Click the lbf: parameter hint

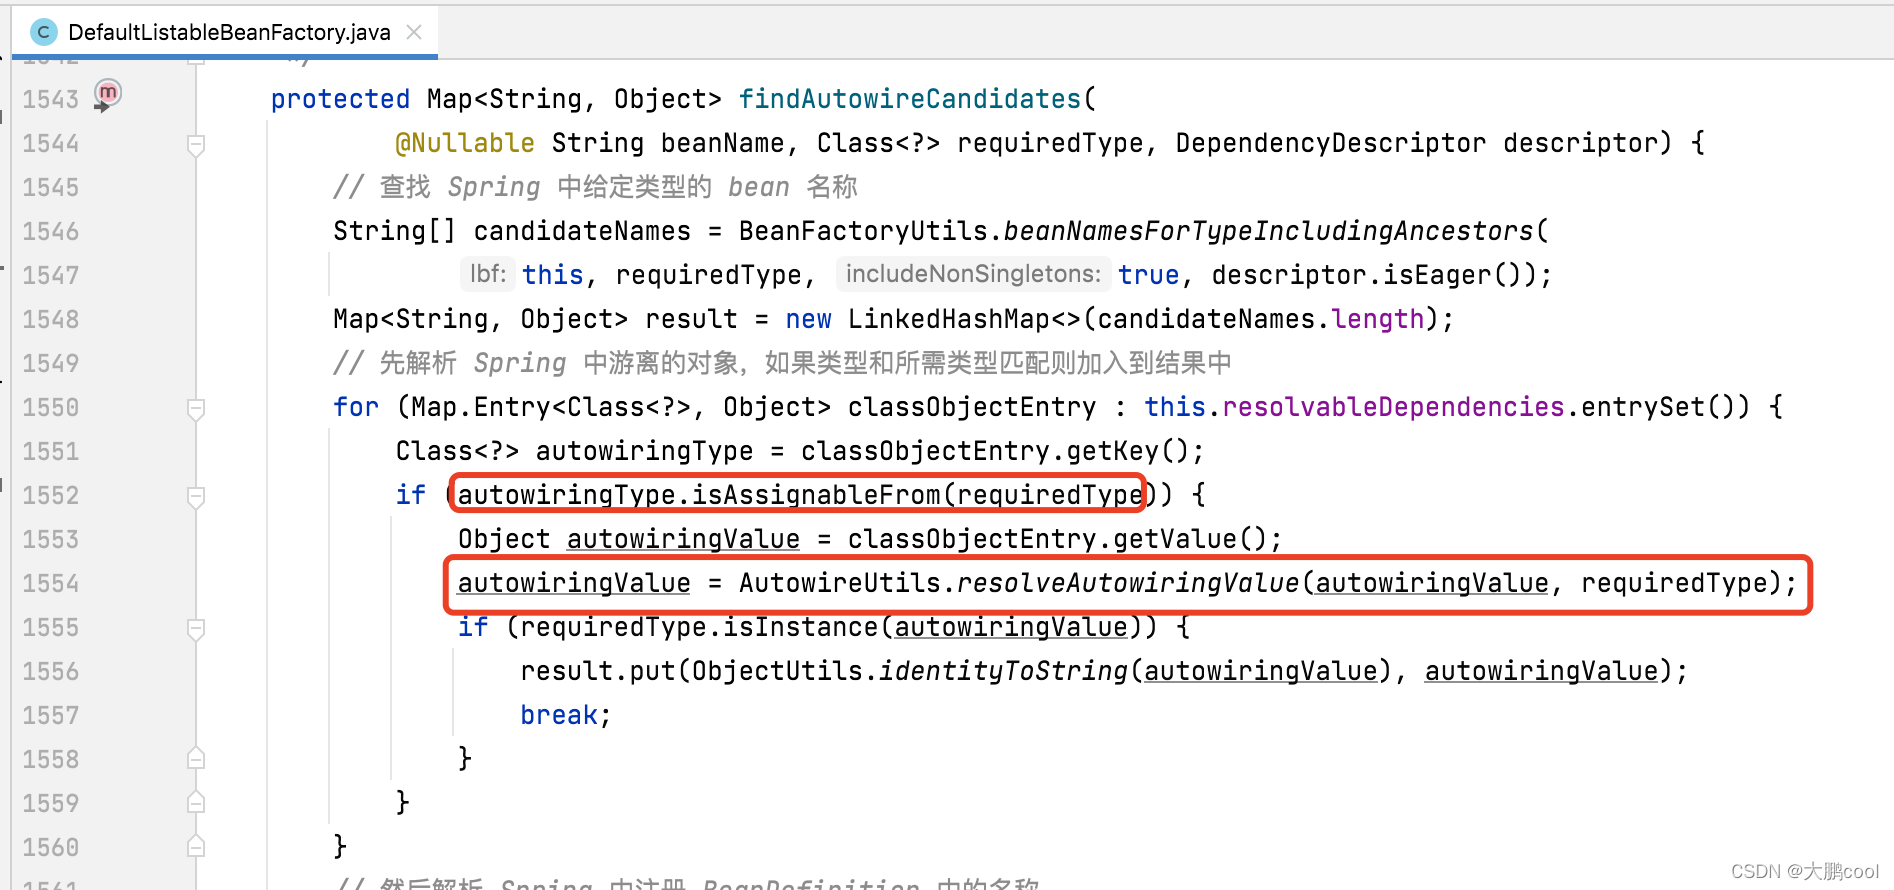488,274
